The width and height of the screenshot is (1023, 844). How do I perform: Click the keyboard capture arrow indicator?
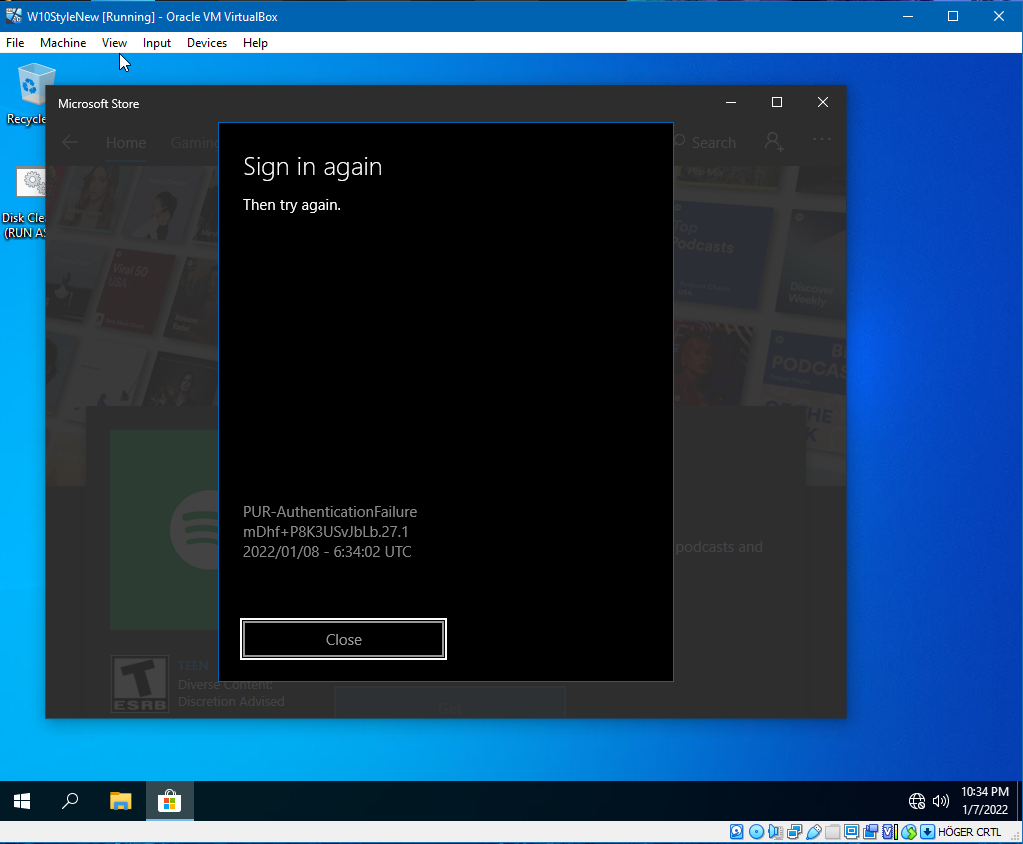pos(927,832)
